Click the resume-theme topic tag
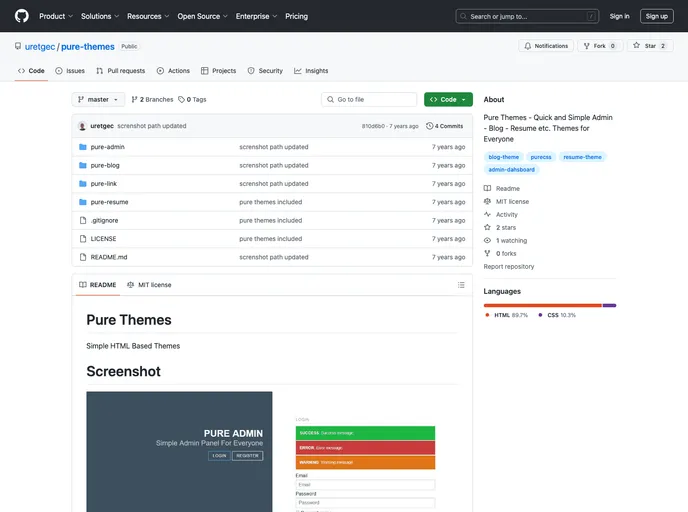The image size is (688, 512). coord(583,157)
